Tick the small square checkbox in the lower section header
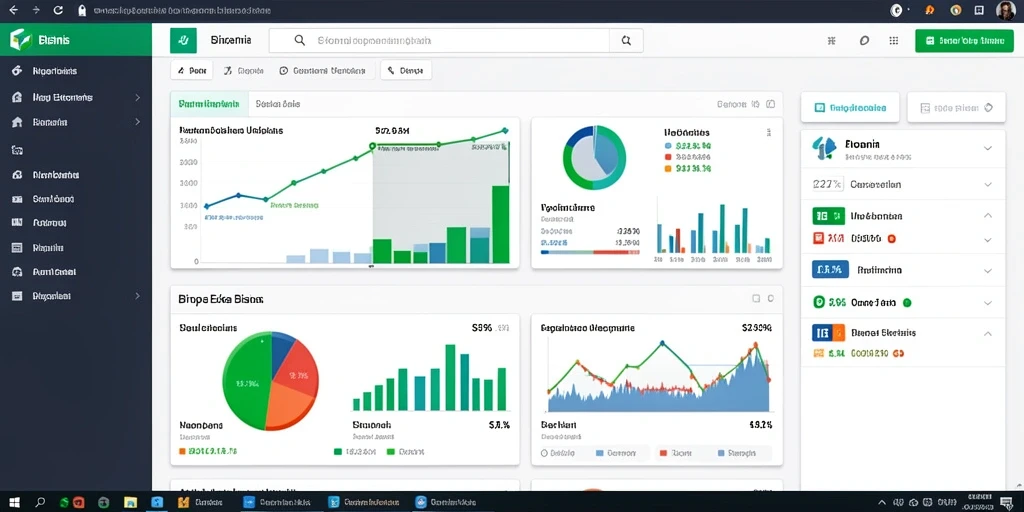 click(756, 298)
